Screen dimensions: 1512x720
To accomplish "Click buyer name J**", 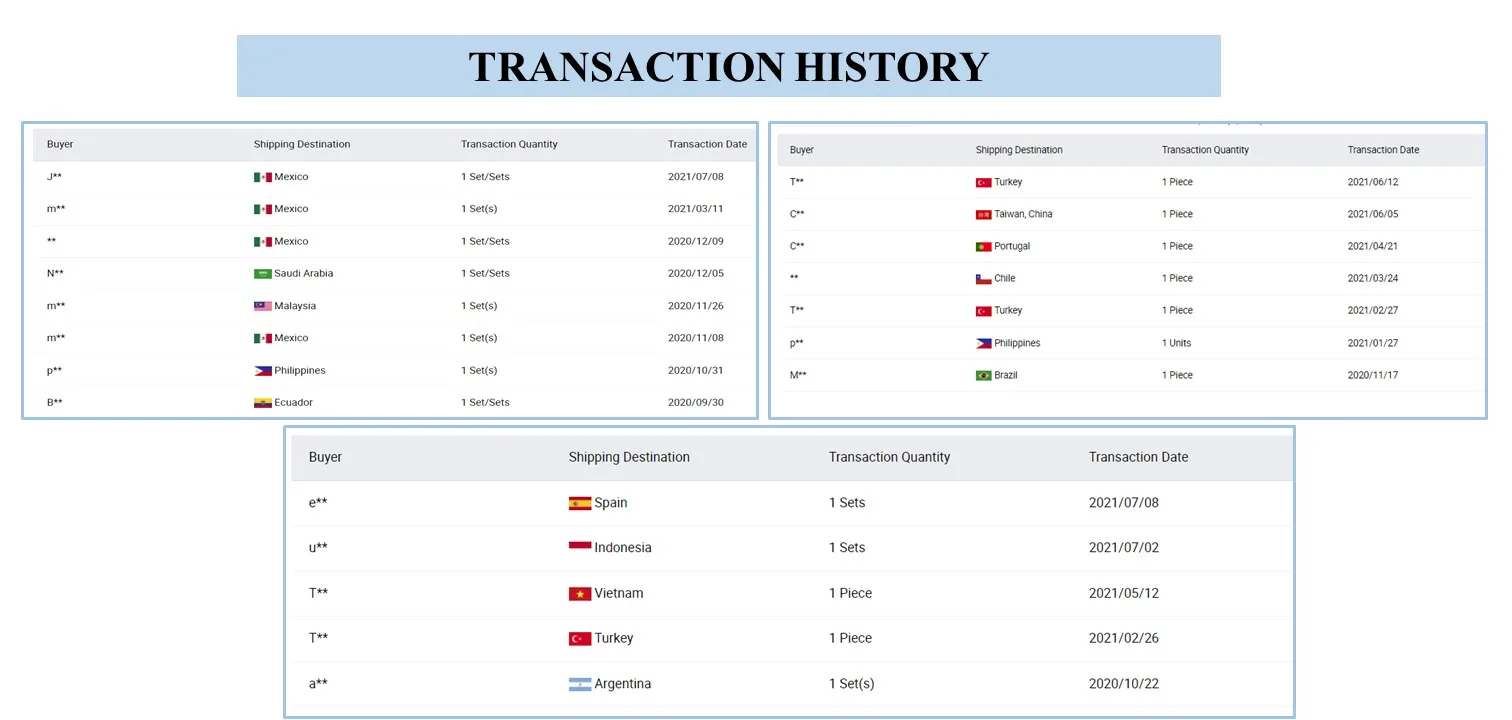I will click(x=55, y=177).
